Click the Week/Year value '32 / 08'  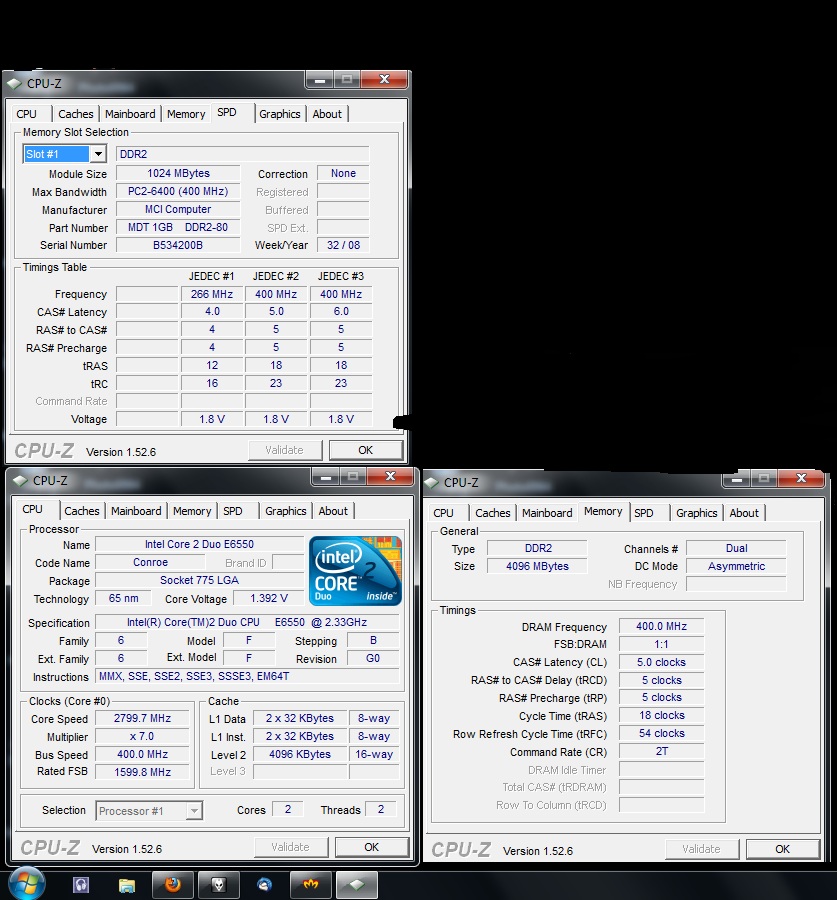(x=343, y=245)
